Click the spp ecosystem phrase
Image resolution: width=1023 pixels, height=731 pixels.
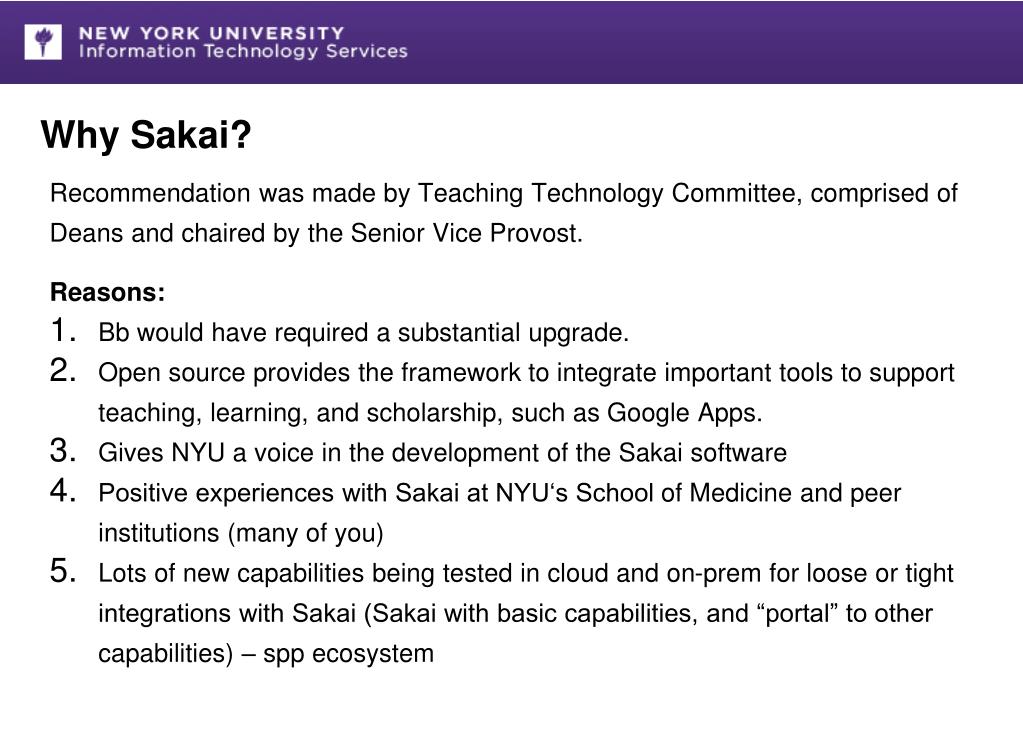348,654
